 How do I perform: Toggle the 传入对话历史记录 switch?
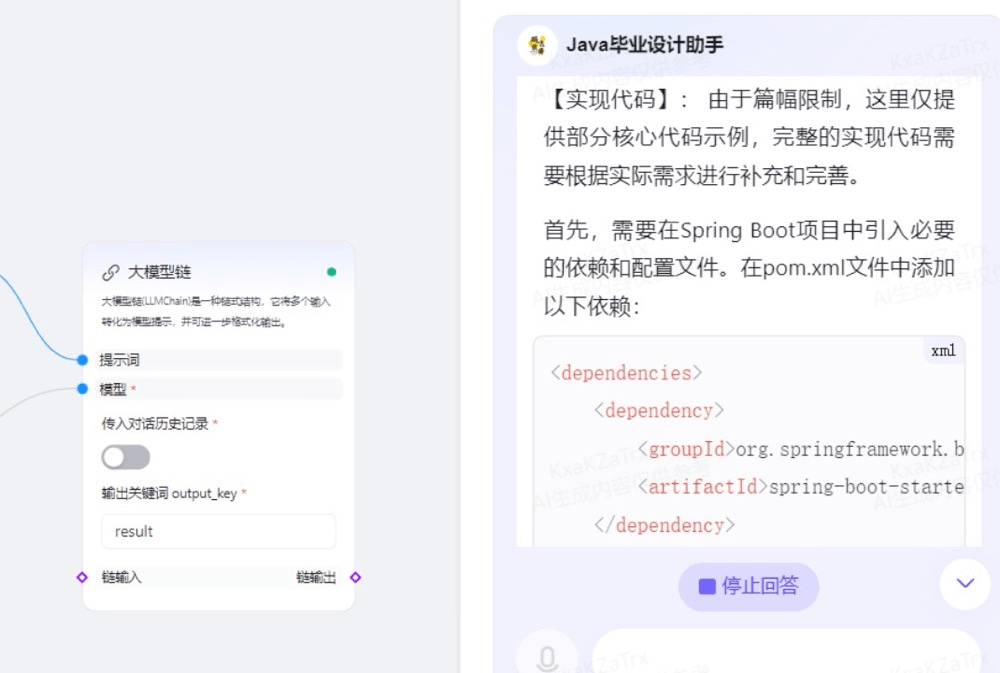click(126, 457)
